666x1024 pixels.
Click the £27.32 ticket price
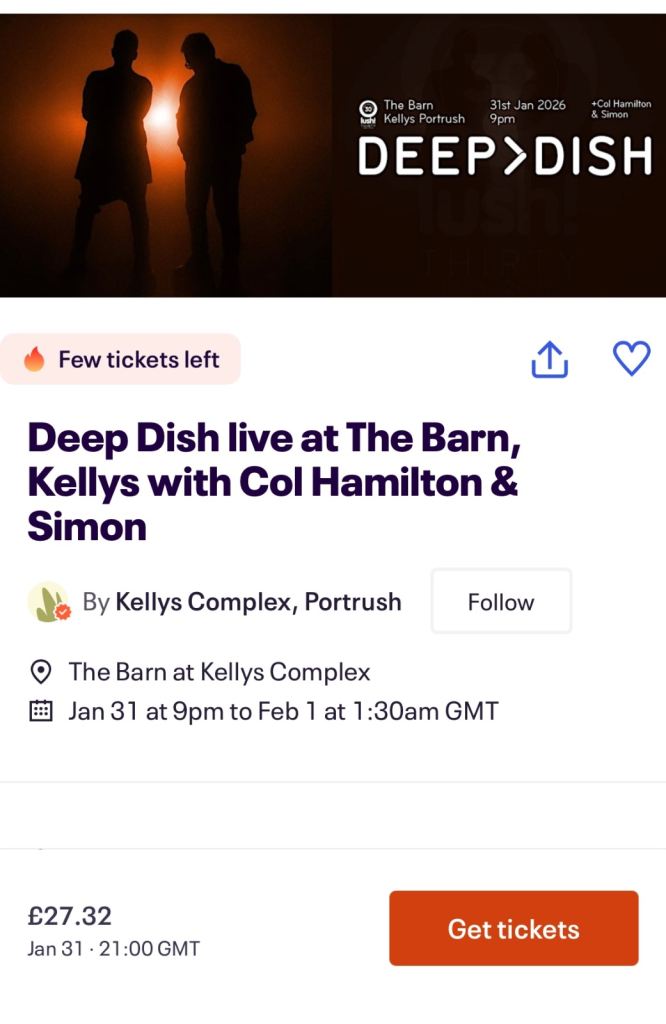[x=70, y=915]
